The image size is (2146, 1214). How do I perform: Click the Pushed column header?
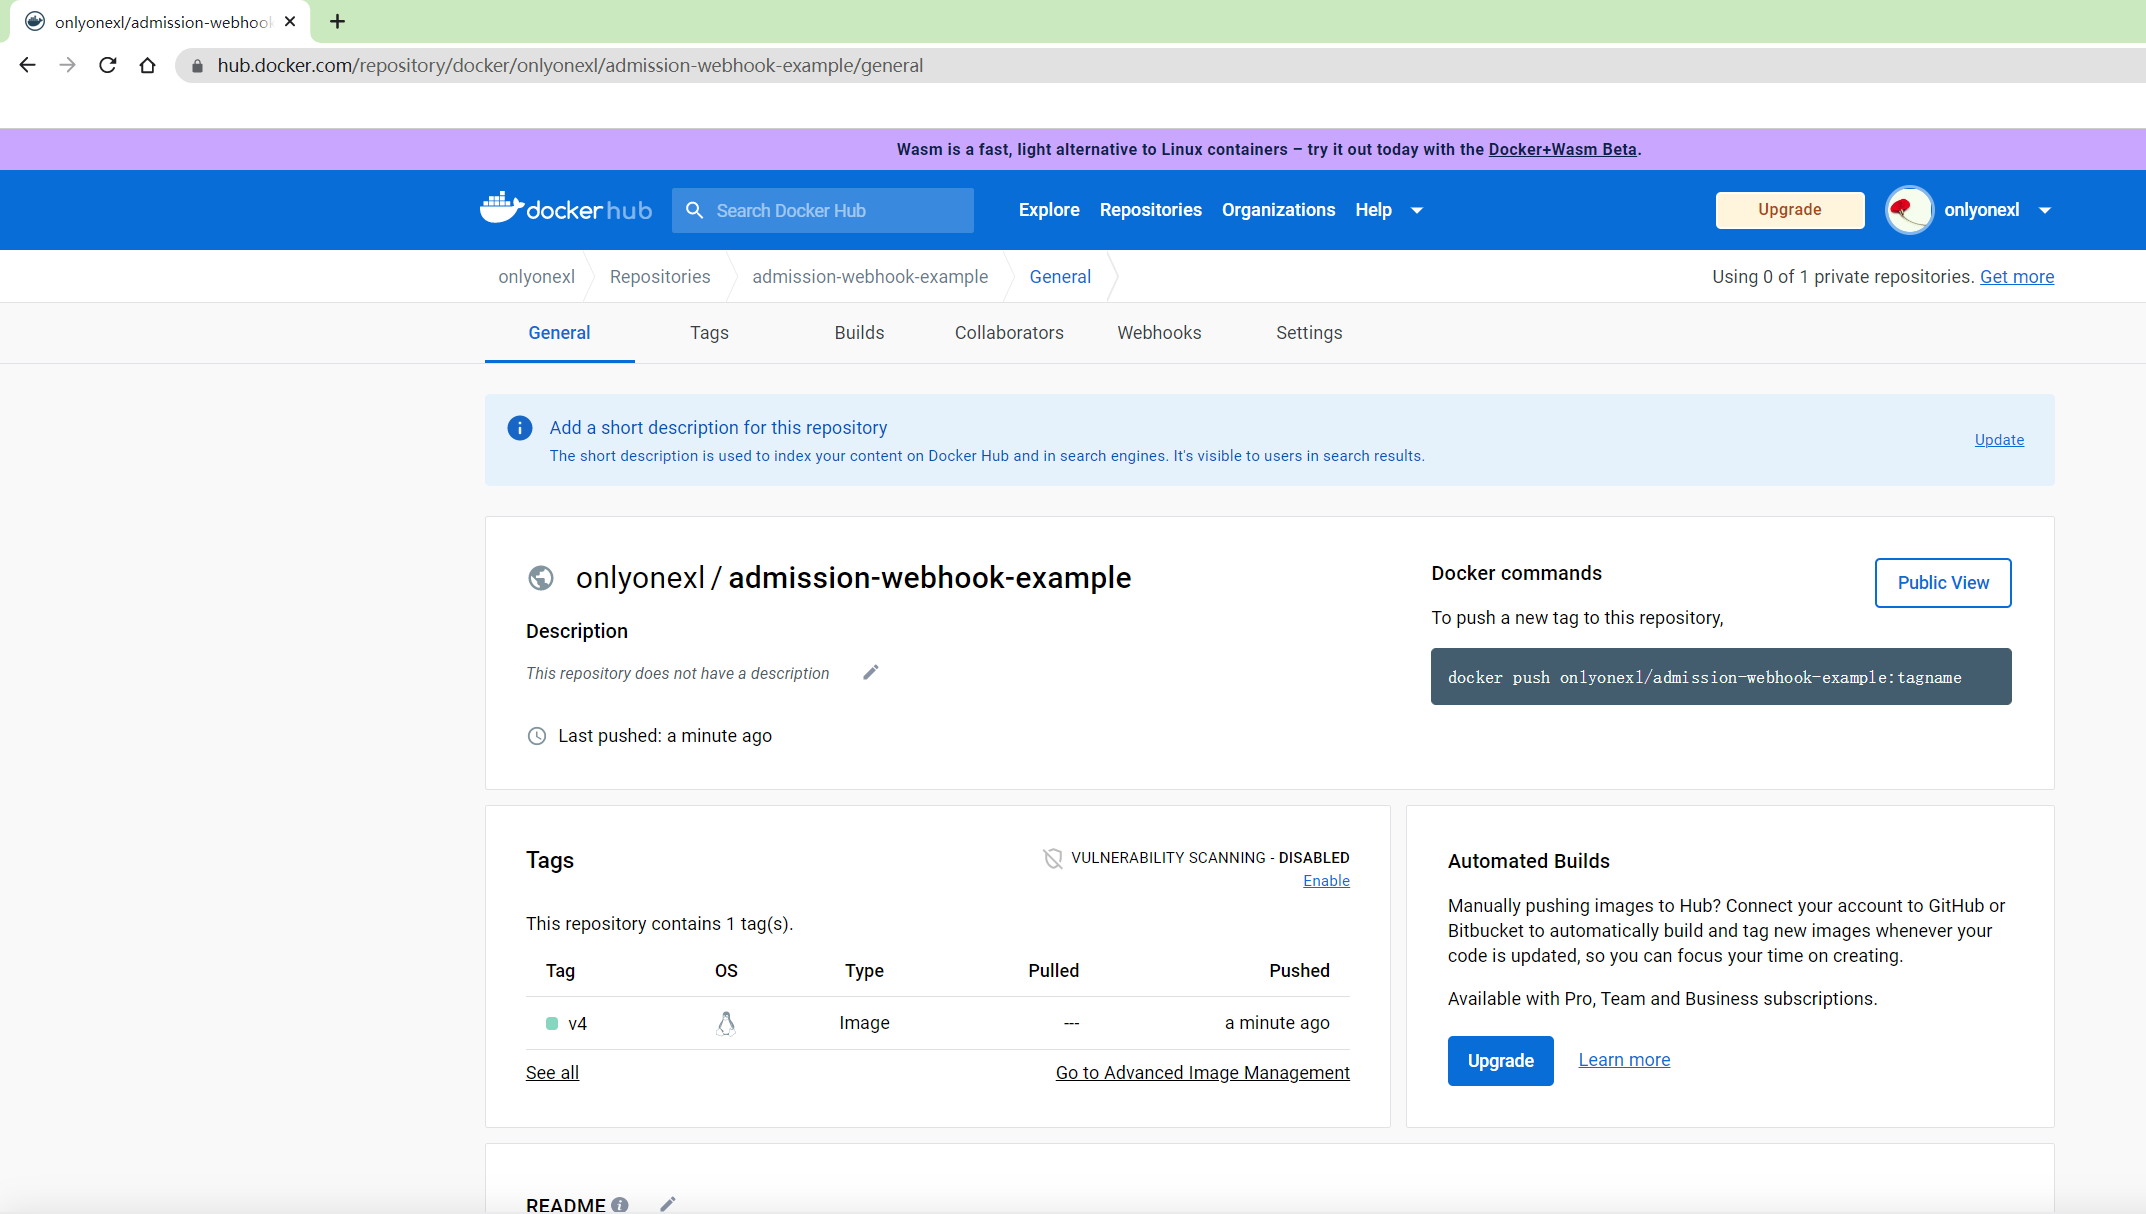pos(1299,971)
